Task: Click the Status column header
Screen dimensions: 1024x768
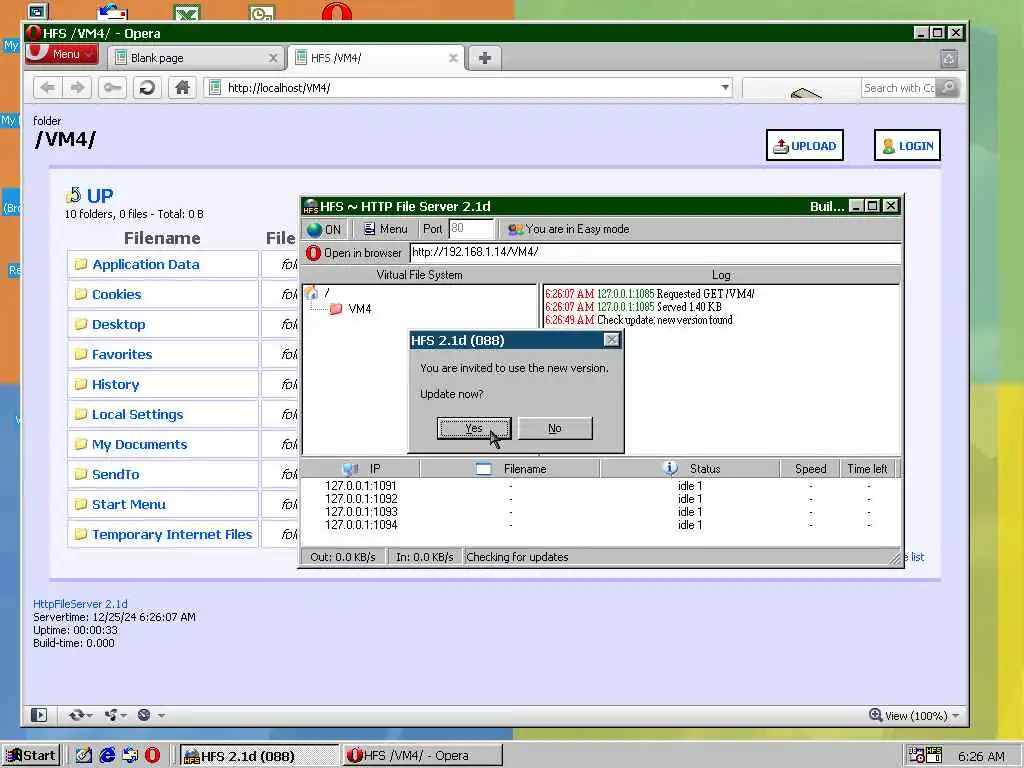Action: click(690, 469)
